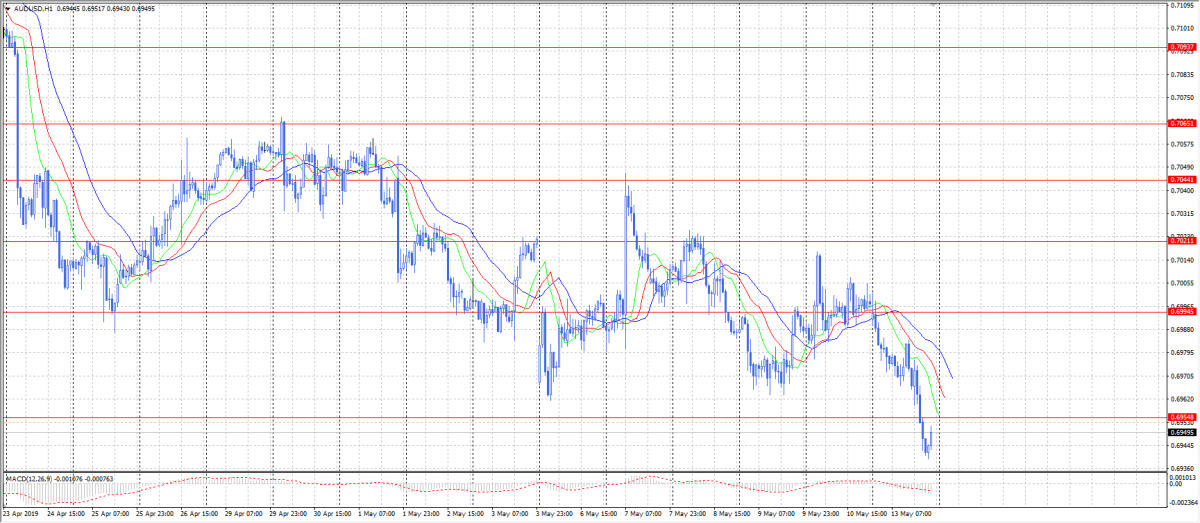Viewport: 1200px width, 523px height.
Task: Click the black current price label 0.69495
Action: pyautogui.click(x=1182, y=432)
